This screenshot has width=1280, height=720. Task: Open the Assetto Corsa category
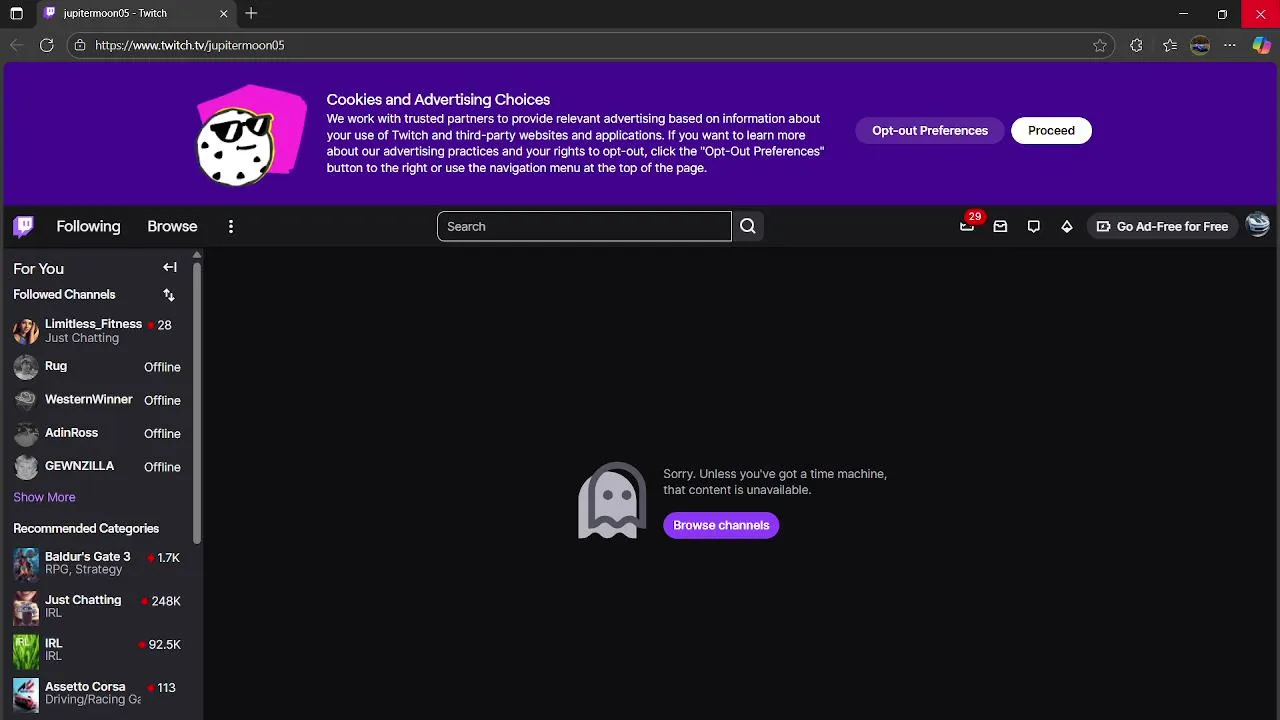click(85, 687)
